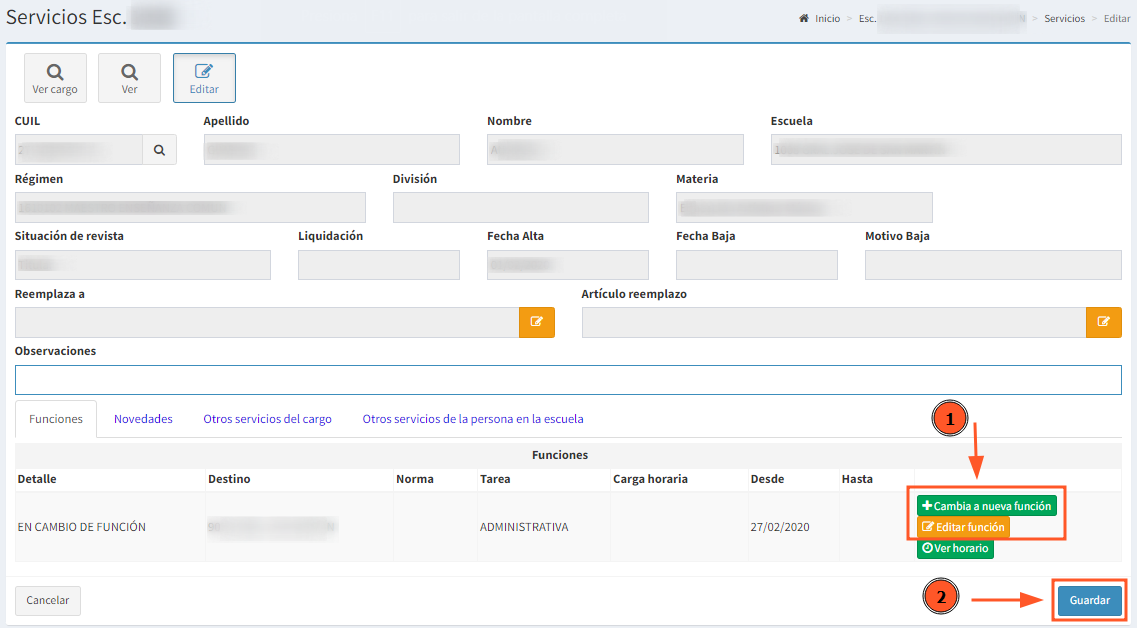Focus the CUIL input field
This screenshot has height=628, width=1137.
79,150
